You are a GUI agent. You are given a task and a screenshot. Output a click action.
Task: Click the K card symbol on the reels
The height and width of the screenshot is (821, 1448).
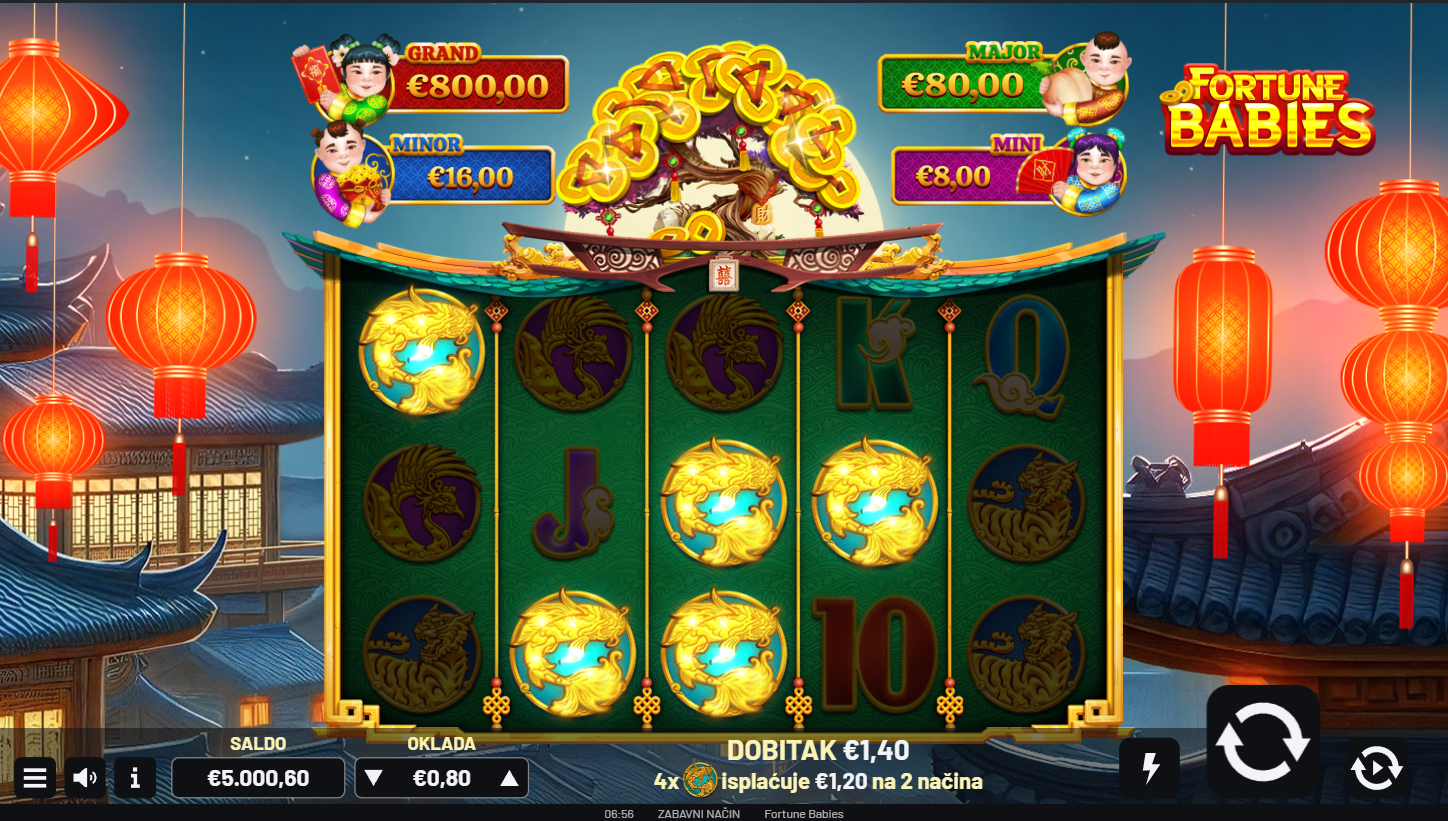tap(875, 352)
